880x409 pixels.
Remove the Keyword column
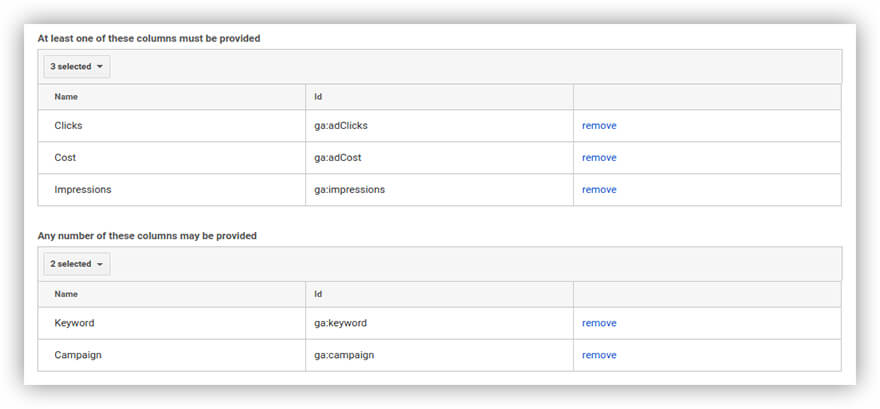(x=599, y=323)
